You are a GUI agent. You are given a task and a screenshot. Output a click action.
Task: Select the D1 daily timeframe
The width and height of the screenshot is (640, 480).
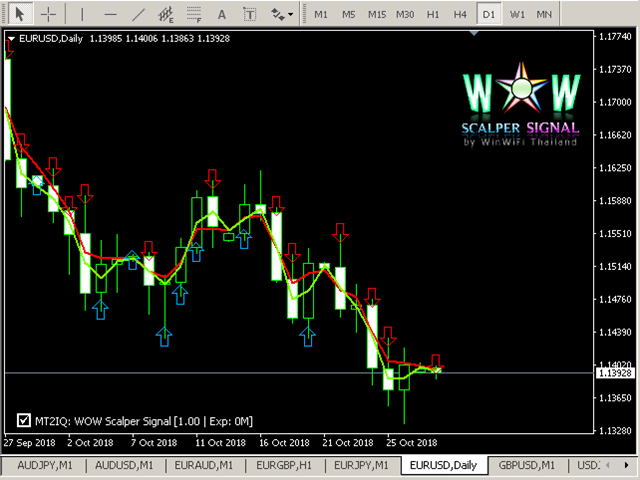[x=489, y=14]
